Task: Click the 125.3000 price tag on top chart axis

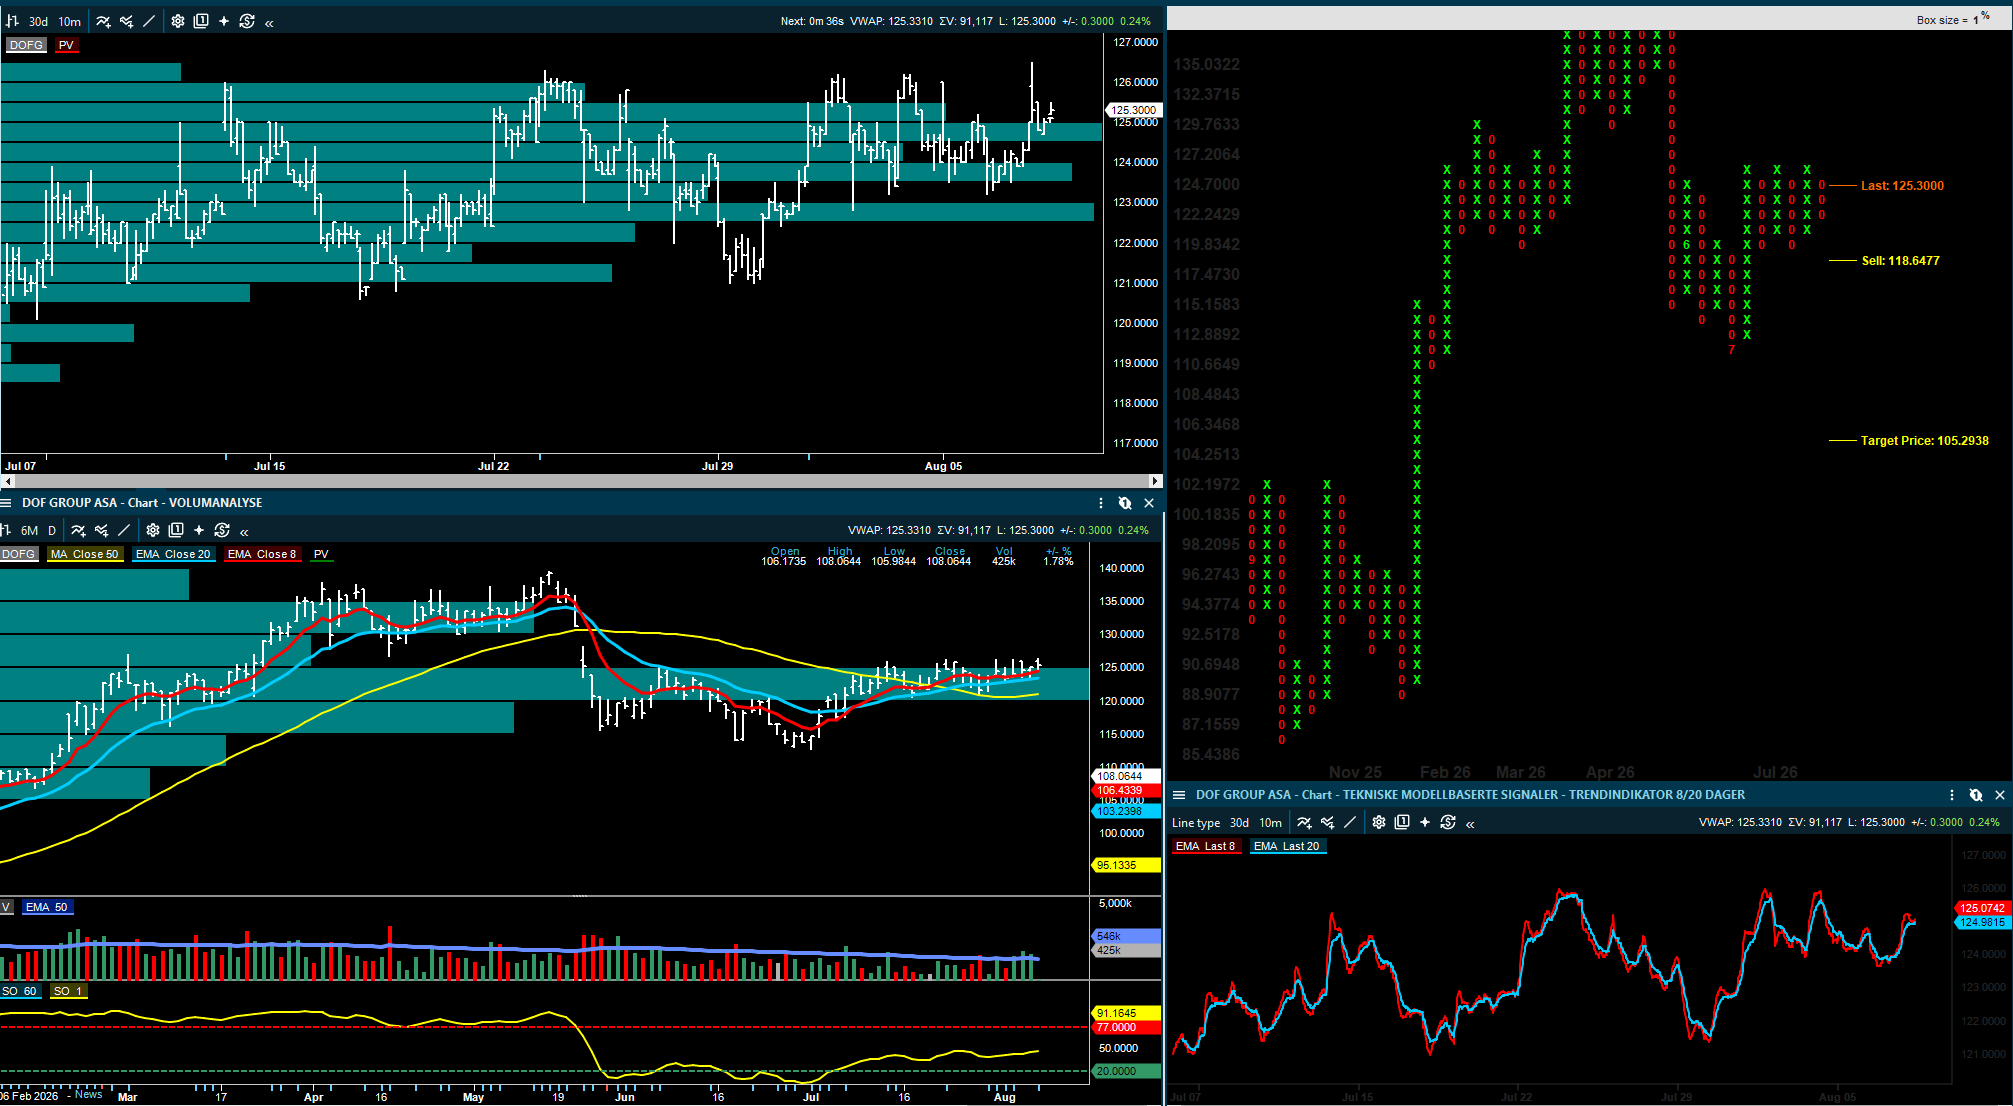Action: click(1134, 110)
